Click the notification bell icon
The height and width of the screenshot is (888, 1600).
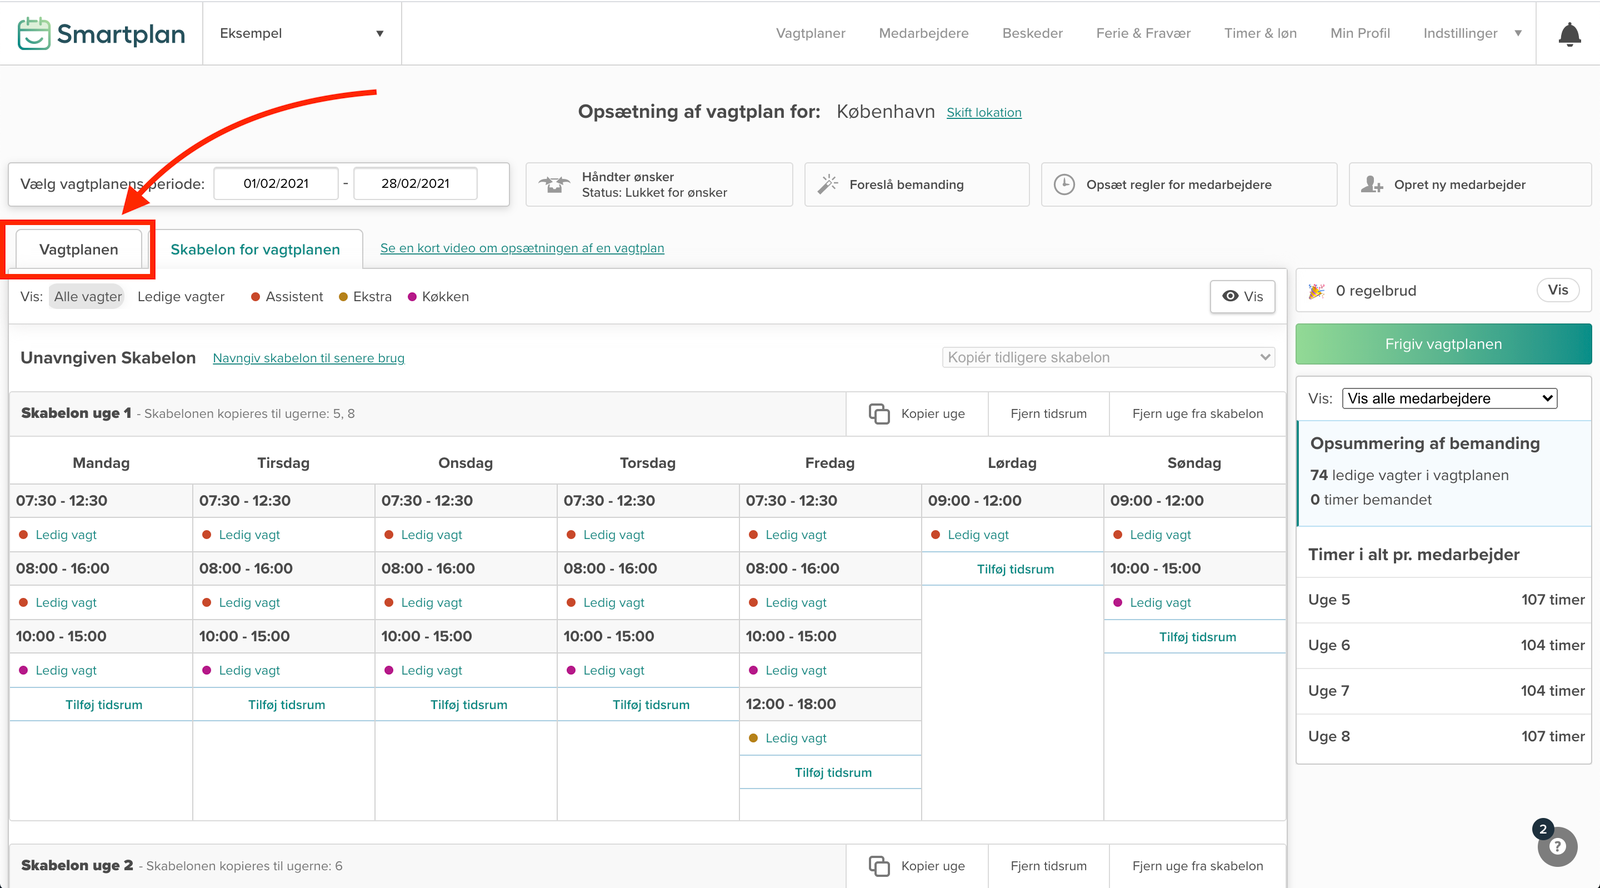click(x=1569, y=35)
